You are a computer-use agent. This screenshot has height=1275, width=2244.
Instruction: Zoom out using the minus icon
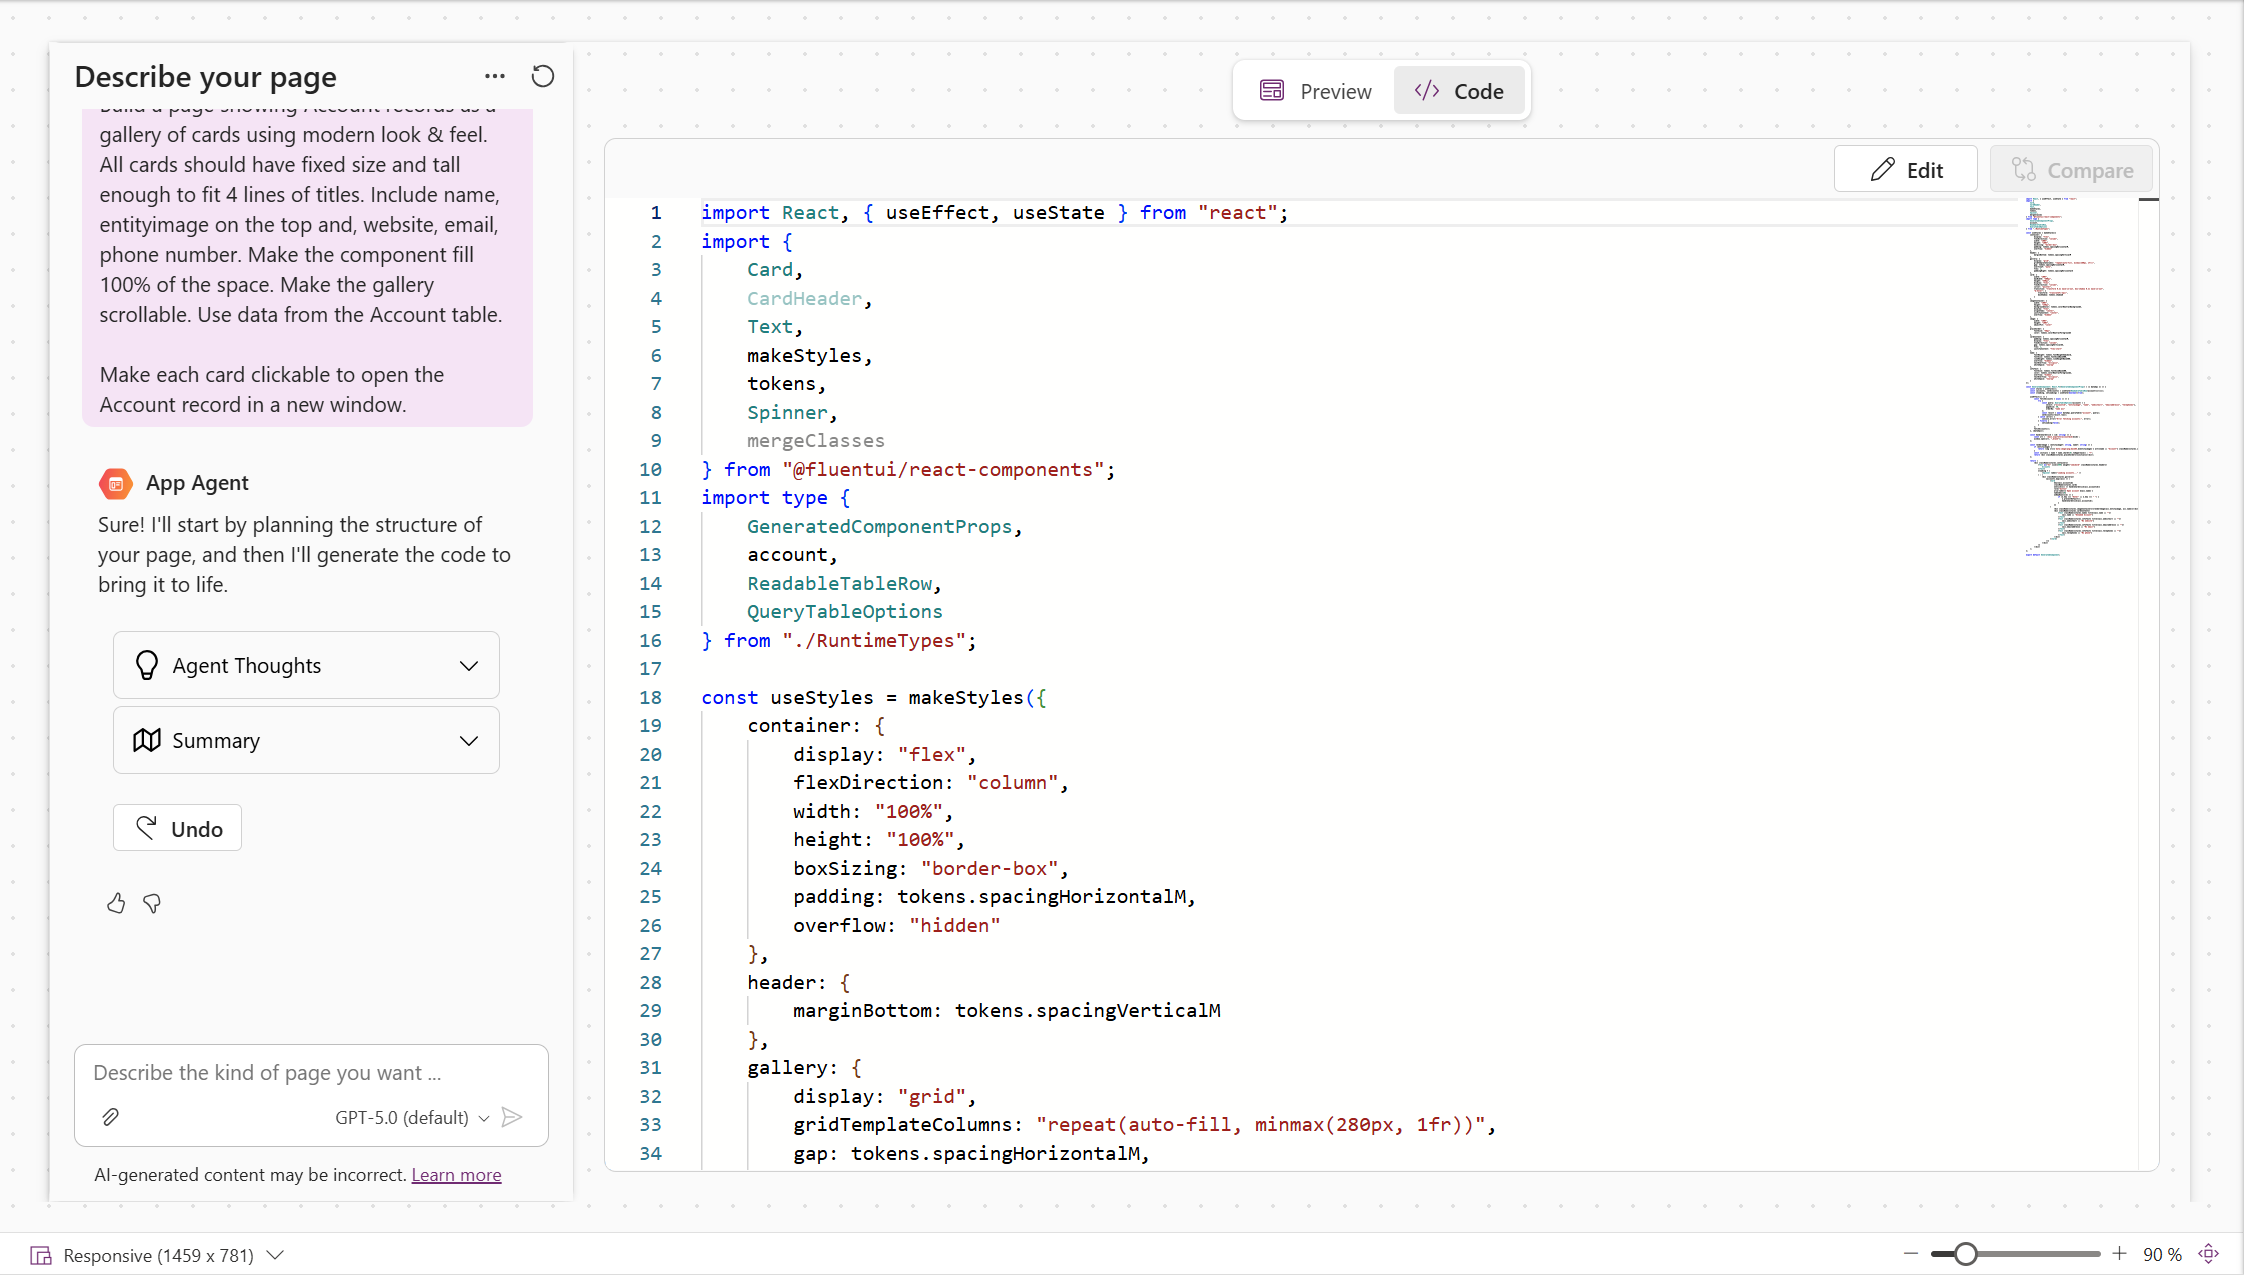pos(1910,1253)
